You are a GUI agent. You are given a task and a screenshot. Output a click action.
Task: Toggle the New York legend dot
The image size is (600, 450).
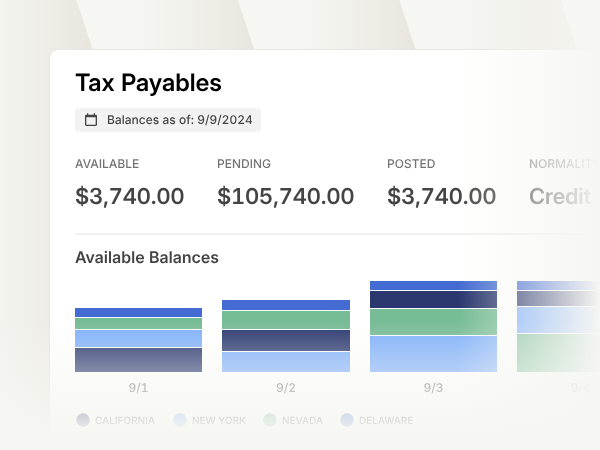tap(180, 420)
